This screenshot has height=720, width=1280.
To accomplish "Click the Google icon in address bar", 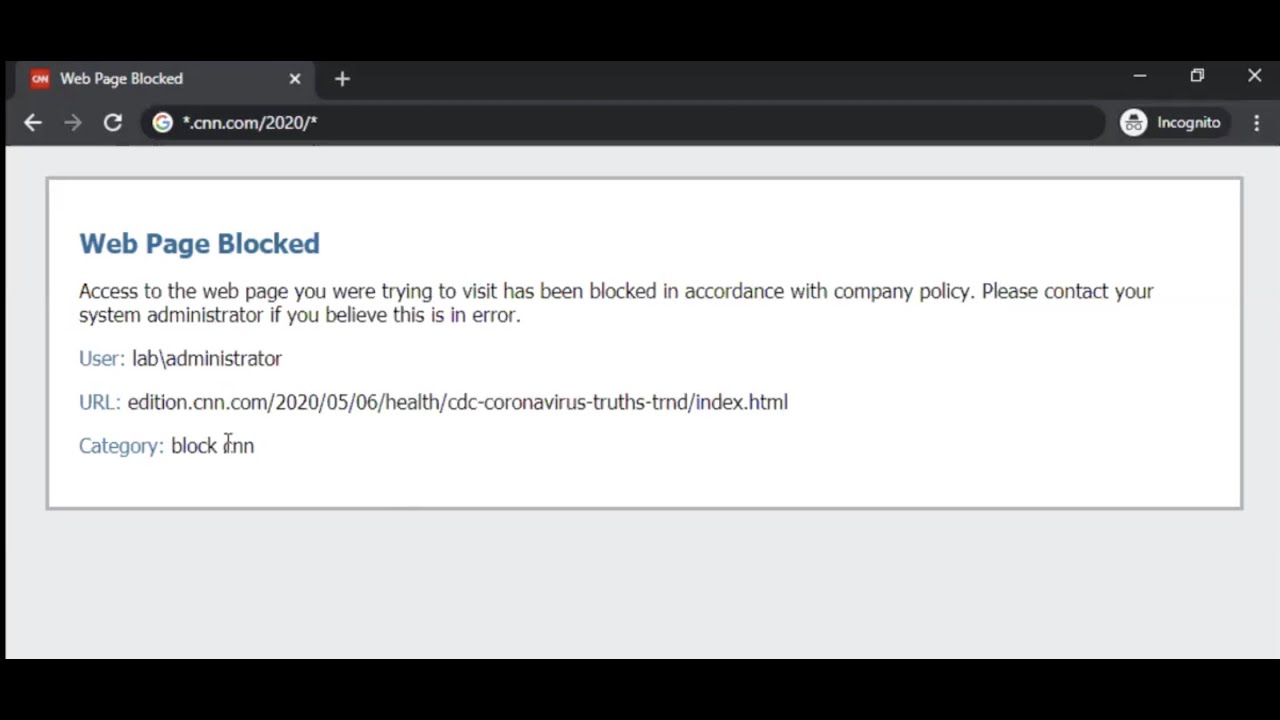I will [x=162, y=123].
